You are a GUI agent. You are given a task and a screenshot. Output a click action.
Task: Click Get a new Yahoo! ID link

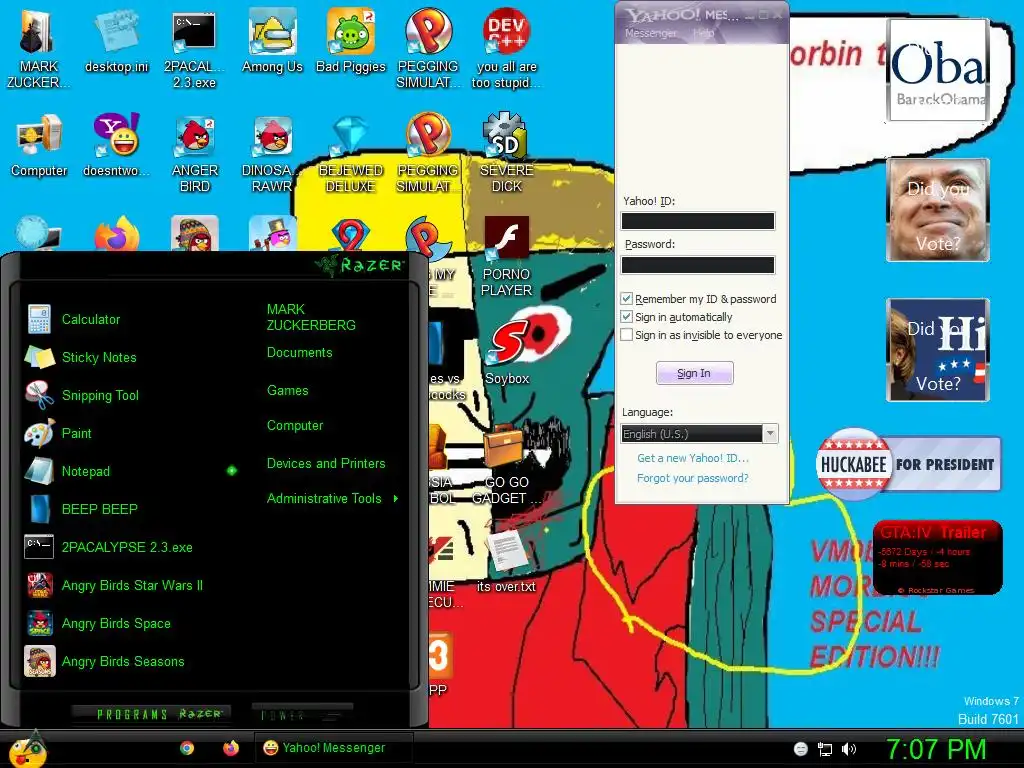tap(693, 458)
